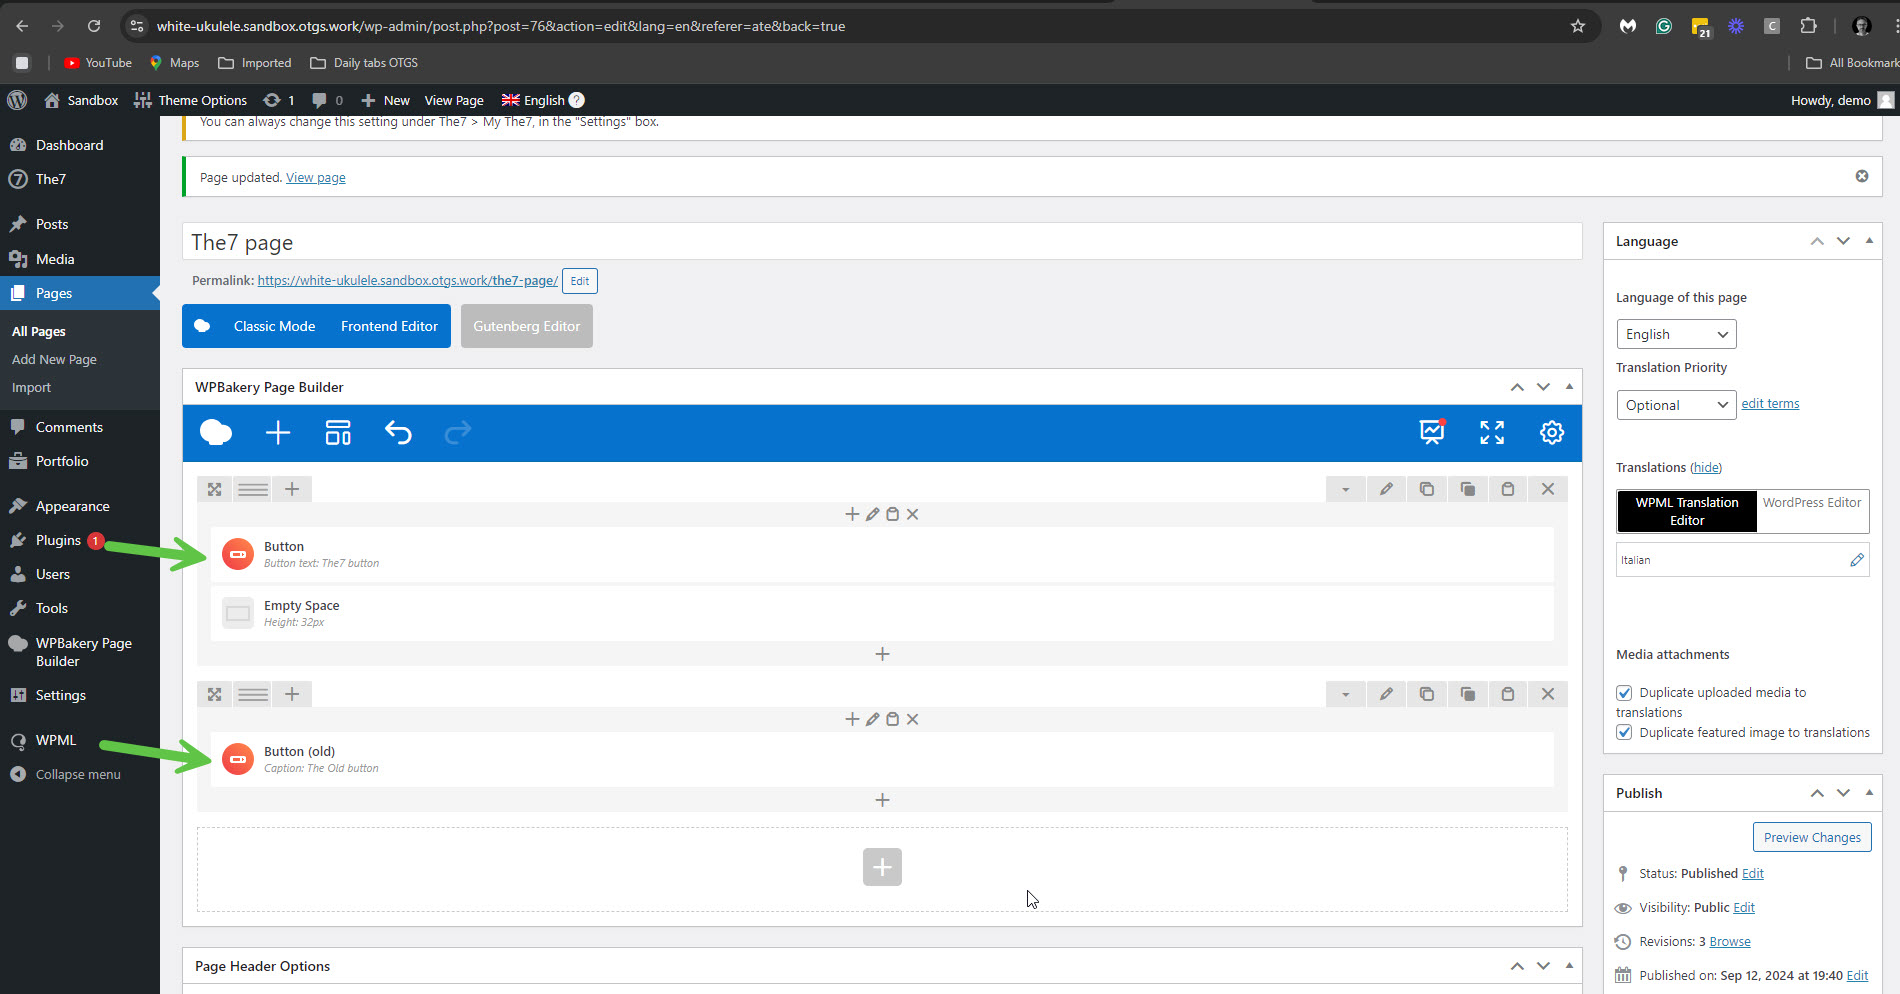Open the WordPress logo menu
This screenshot has width=1900, height=994.
click(17, 100)
